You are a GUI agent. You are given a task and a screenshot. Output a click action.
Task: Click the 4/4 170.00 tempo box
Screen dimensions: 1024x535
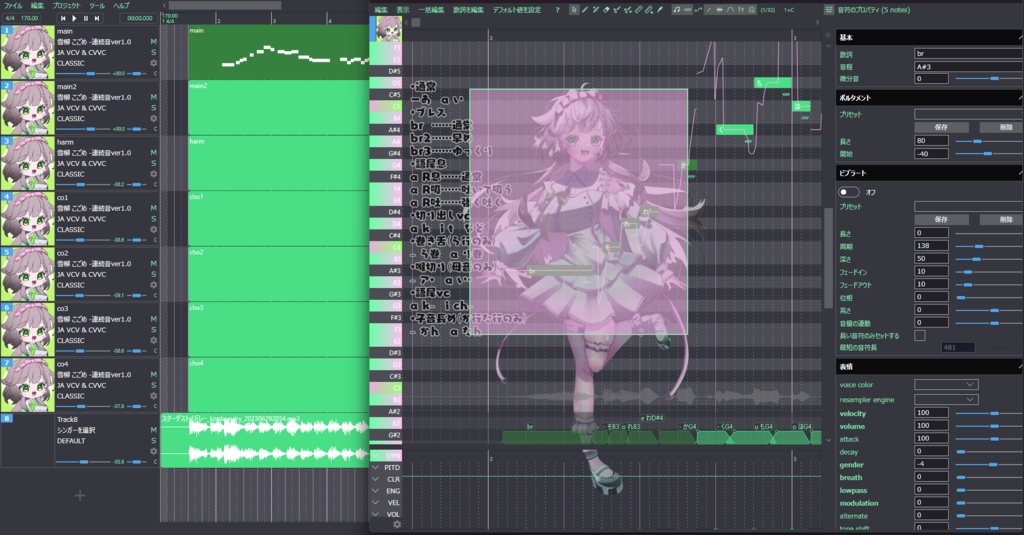[22, 18]
